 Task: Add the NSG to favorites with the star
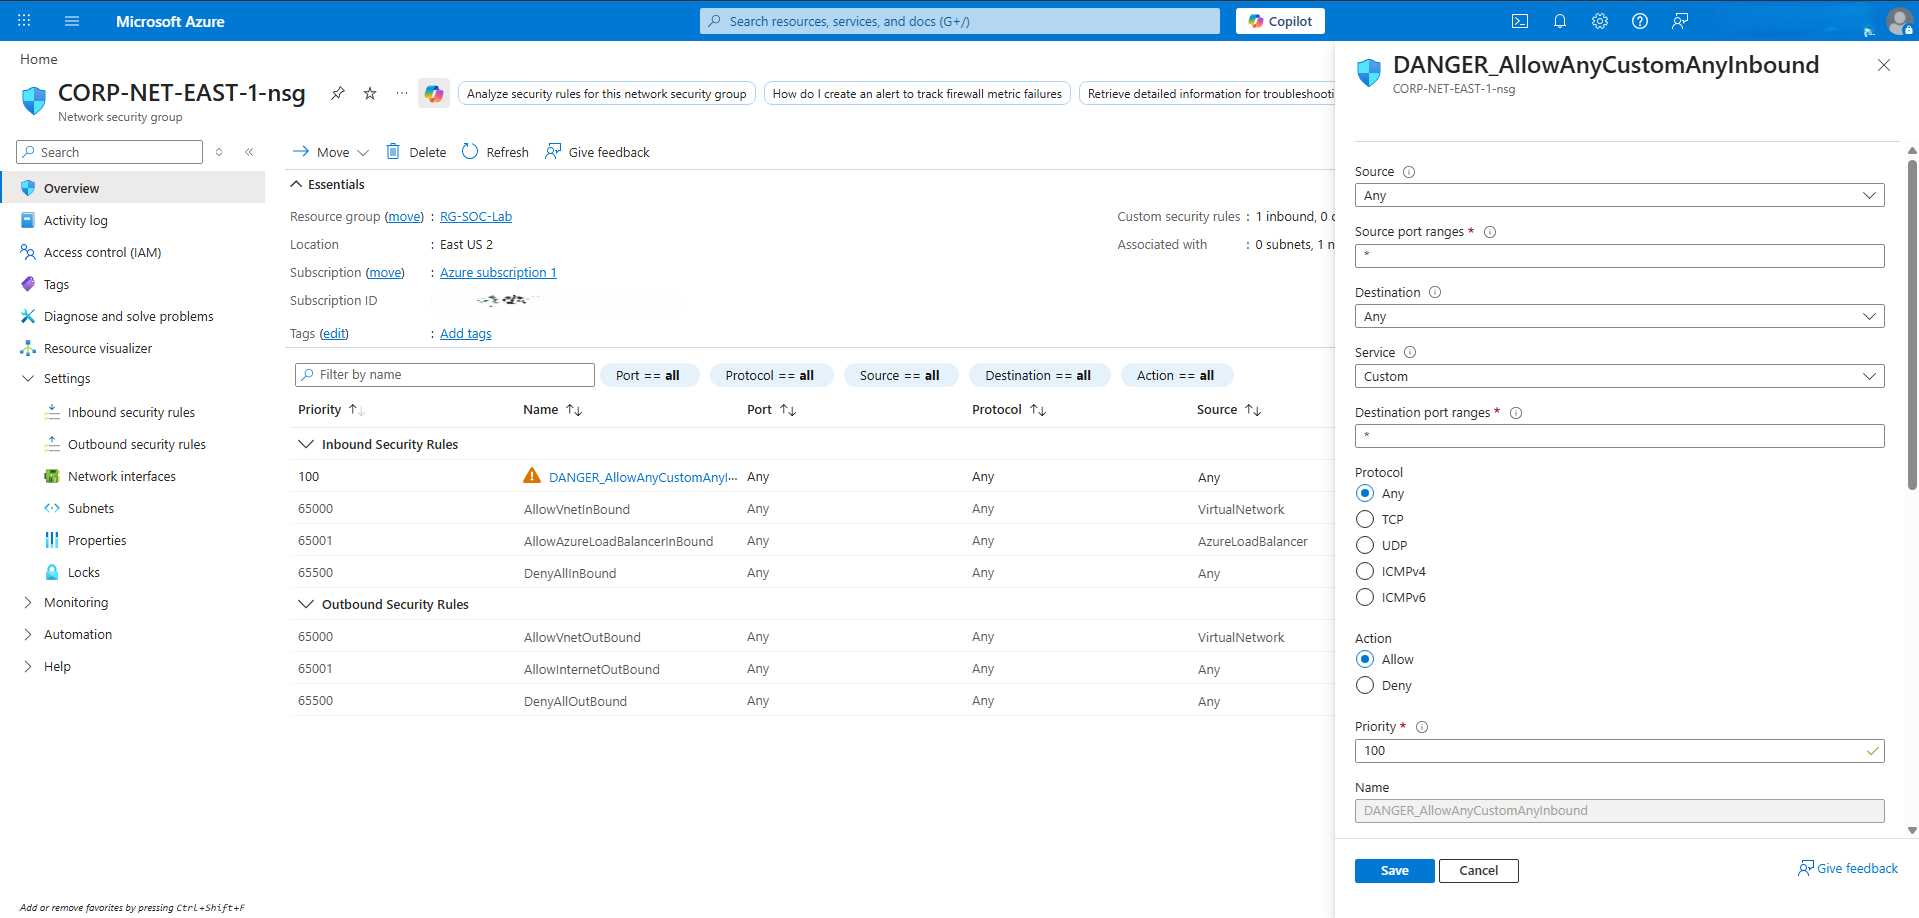[370, 93]
